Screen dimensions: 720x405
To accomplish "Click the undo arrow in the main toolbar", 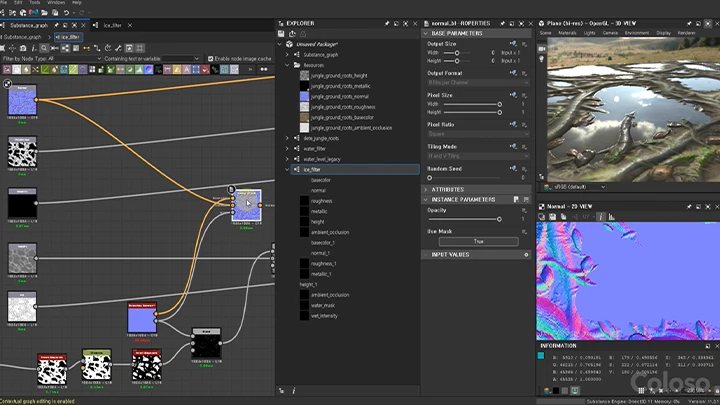I will click(67, 13).
